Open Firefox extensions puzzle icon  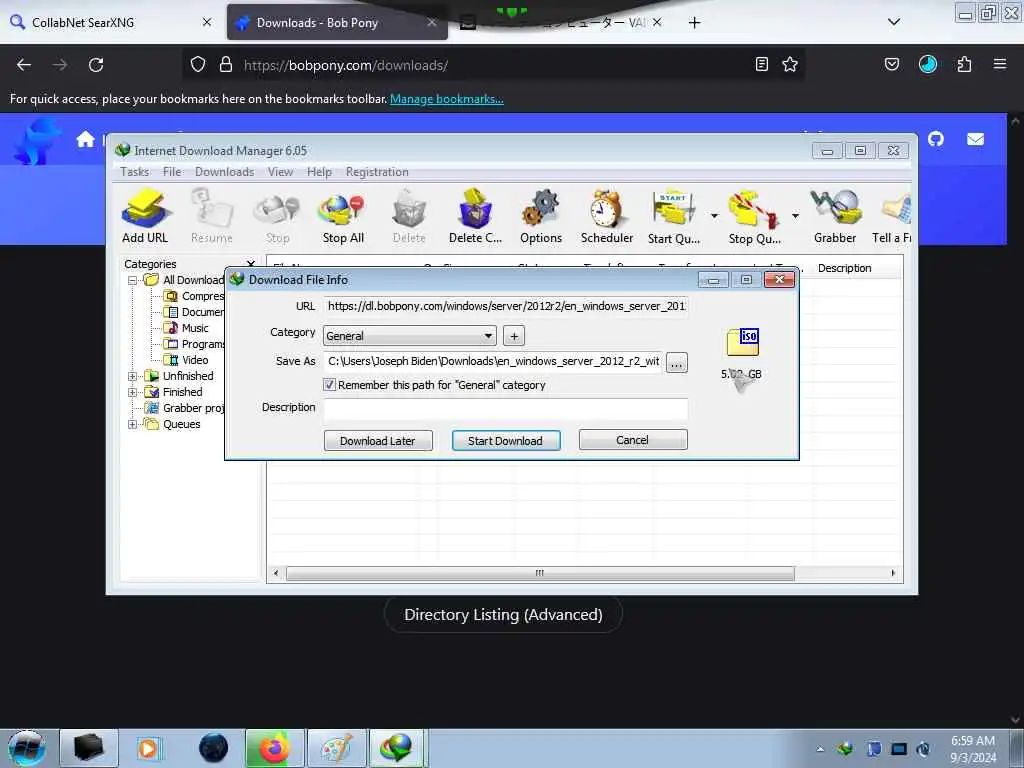(964, 65)
